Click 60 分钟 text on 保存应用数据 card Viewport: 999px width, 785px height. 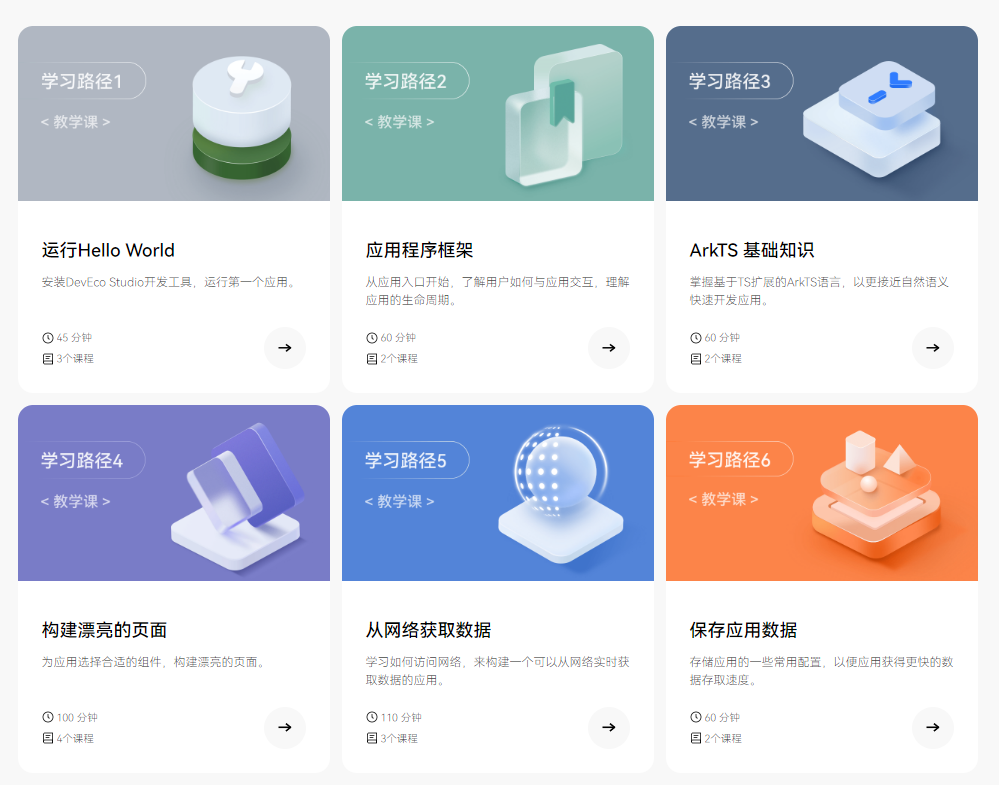click(x=722, y=717)
